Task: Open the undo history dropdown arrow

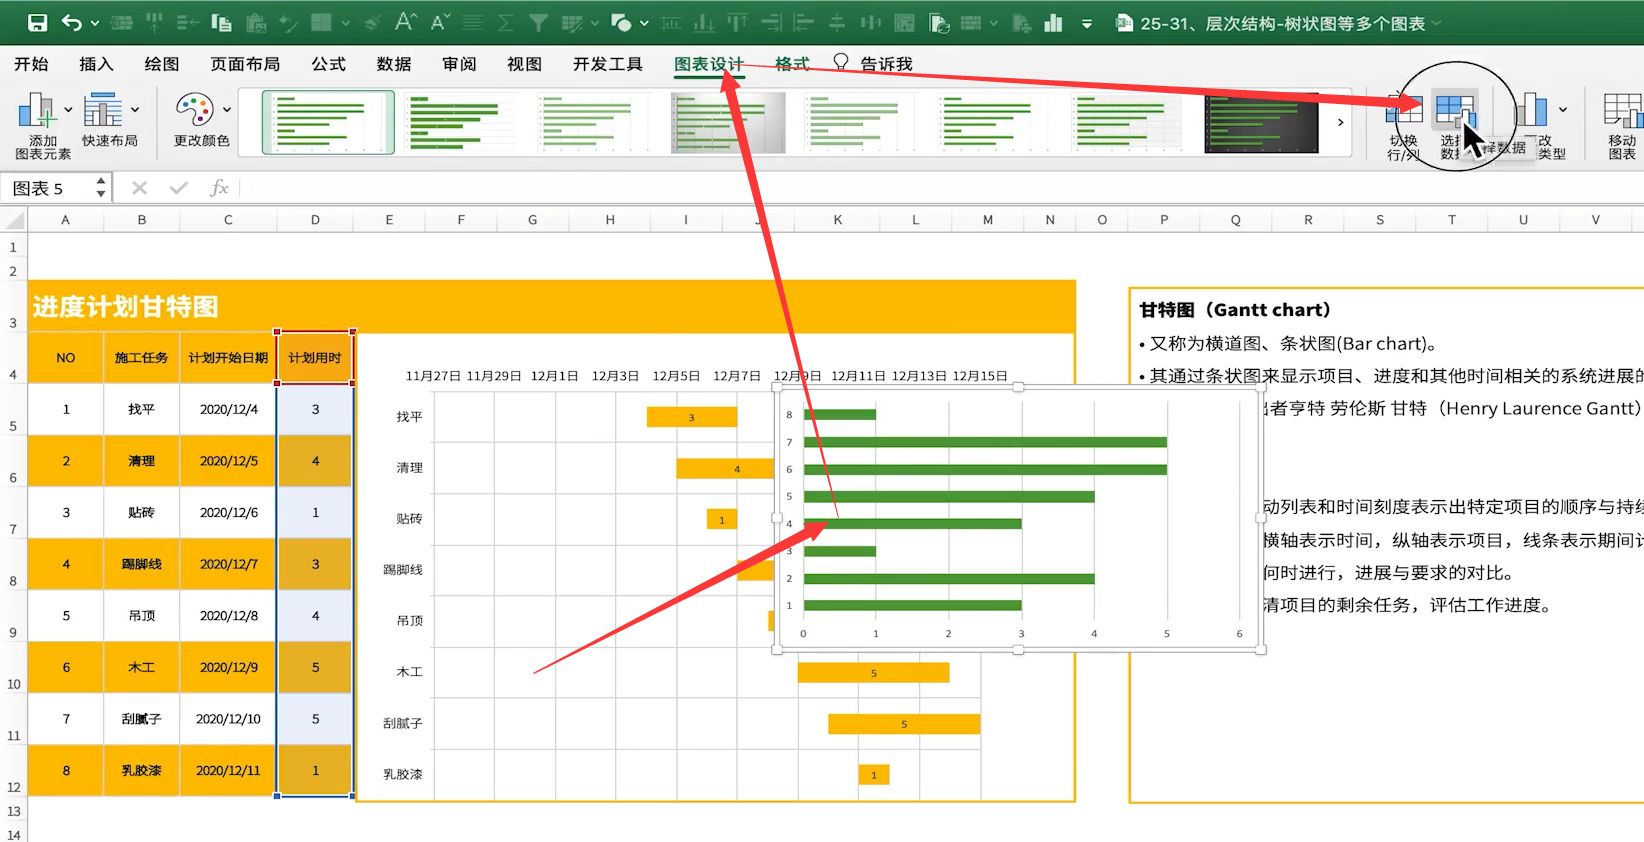Action: [95, 23]
